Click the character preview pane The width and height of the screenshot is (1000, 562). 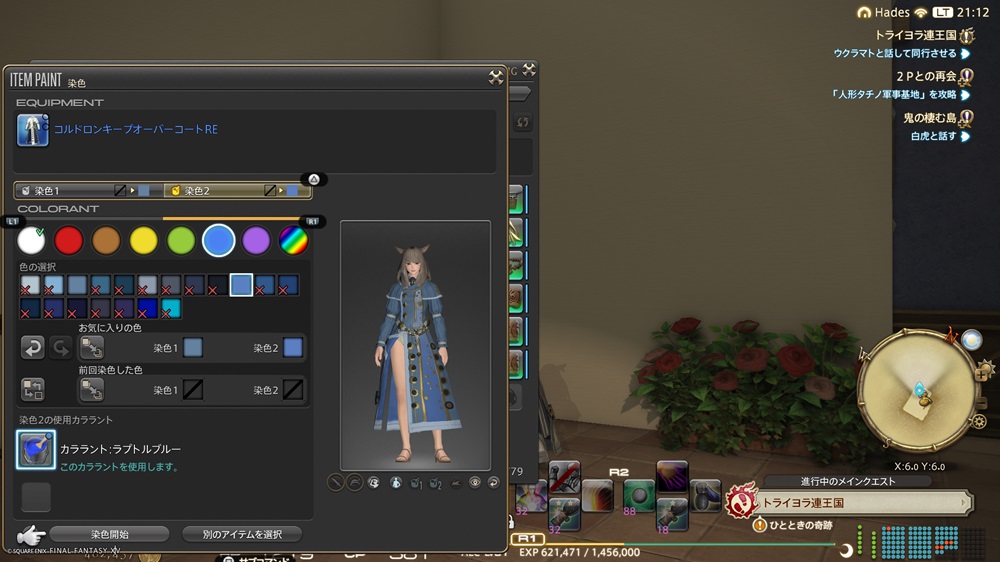(x=415, y=345)
